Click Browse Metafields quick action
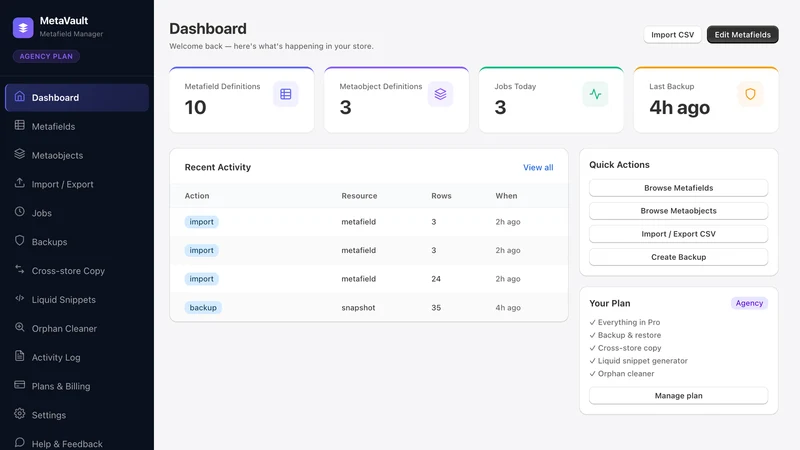 pyautogui.click(x=679, y=188)
